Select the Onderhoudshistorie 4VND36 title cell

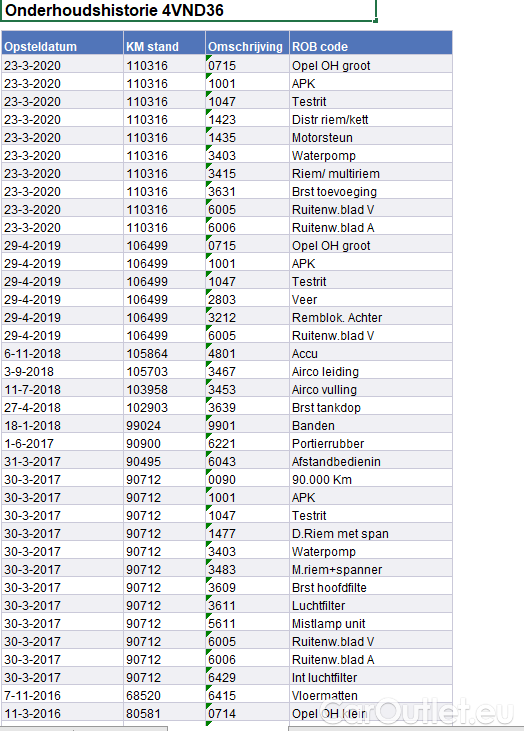[x=188, y=10]
